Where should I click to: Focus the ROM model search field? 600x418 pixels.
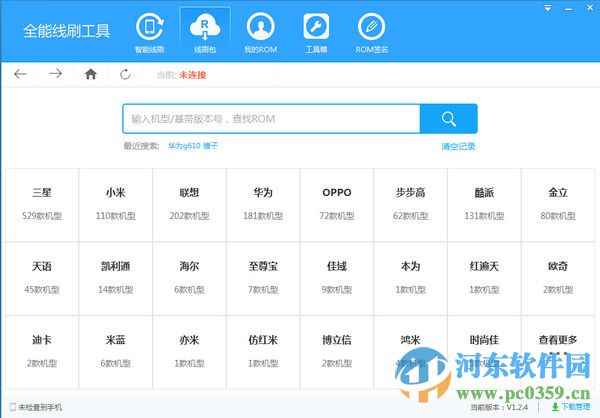pos(271,119)
